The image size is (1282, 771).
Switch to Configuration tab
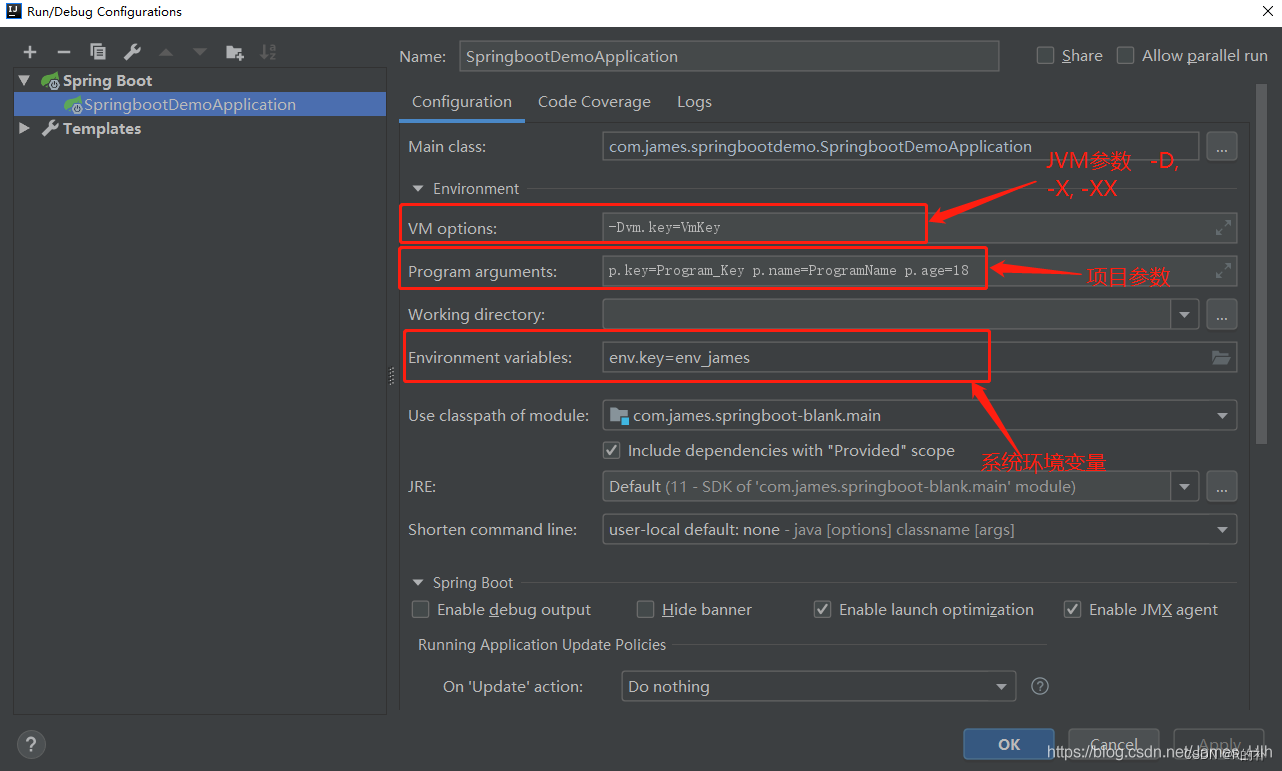462,102
